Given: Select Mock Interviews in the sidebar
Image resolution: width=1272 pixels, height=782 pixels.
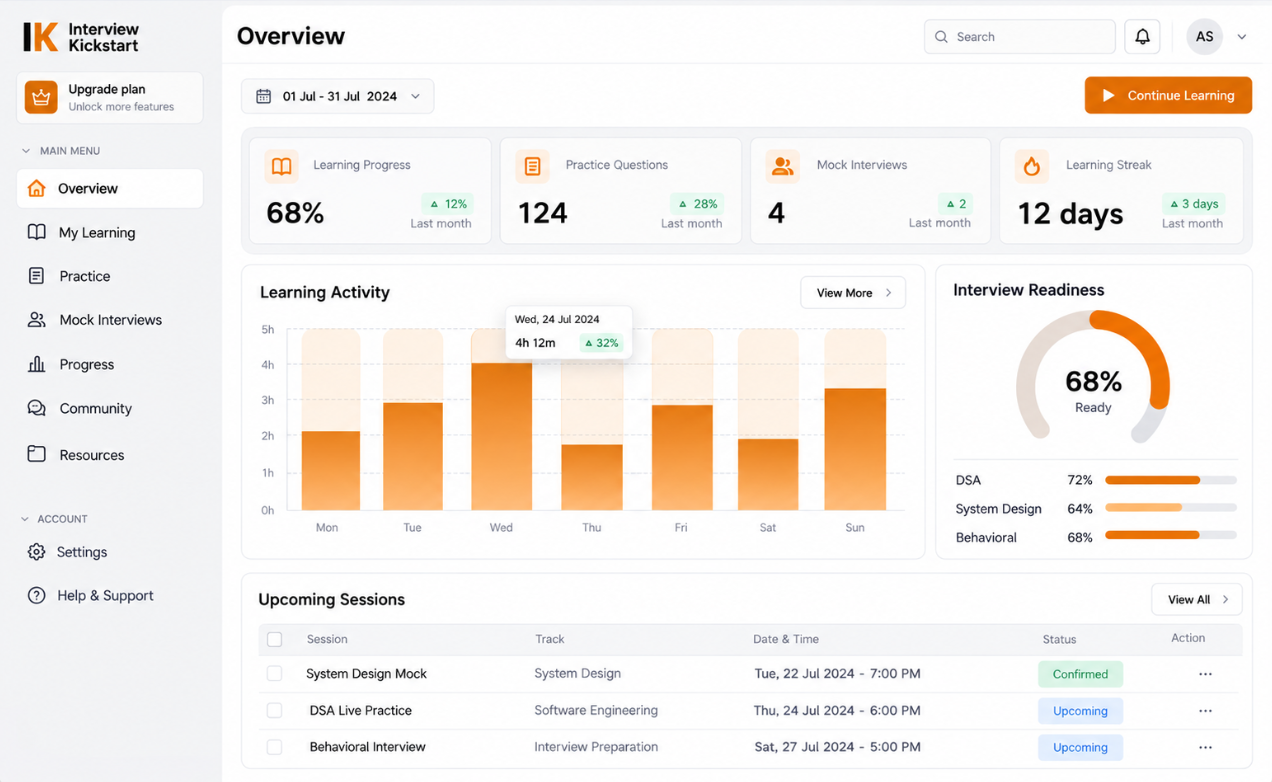Looking at the screenshot, I should pyautogui.click(x=110, y=320).
